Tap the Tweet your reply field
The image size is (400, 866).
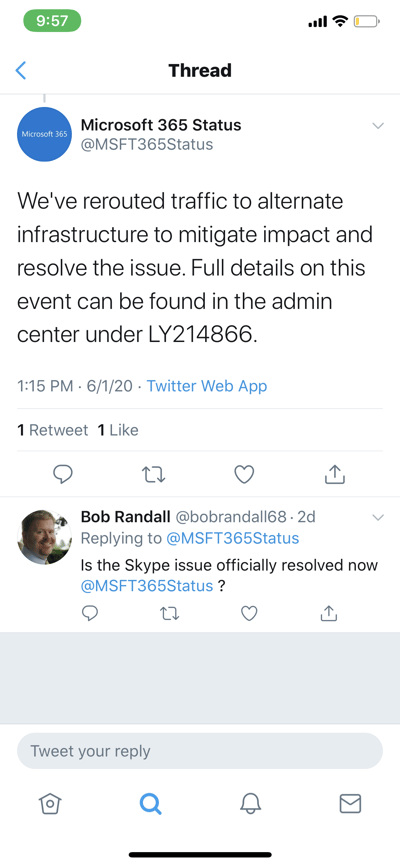pos(200,751)
